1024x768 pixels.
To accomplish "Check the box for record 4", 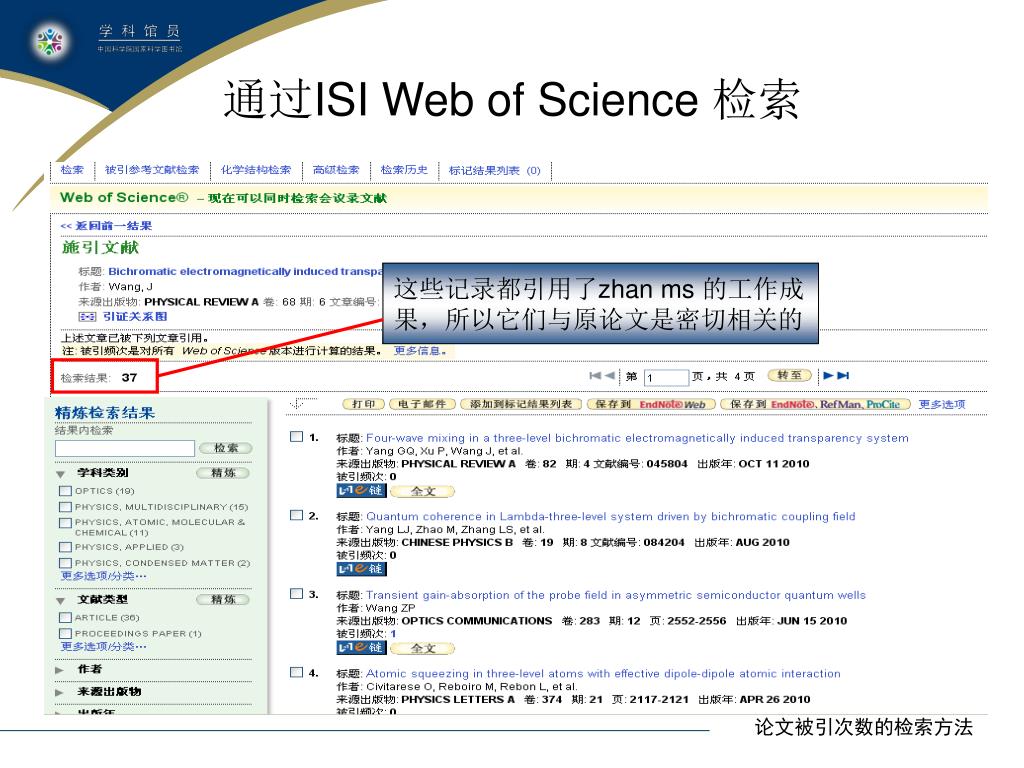I will pos(296,672).
